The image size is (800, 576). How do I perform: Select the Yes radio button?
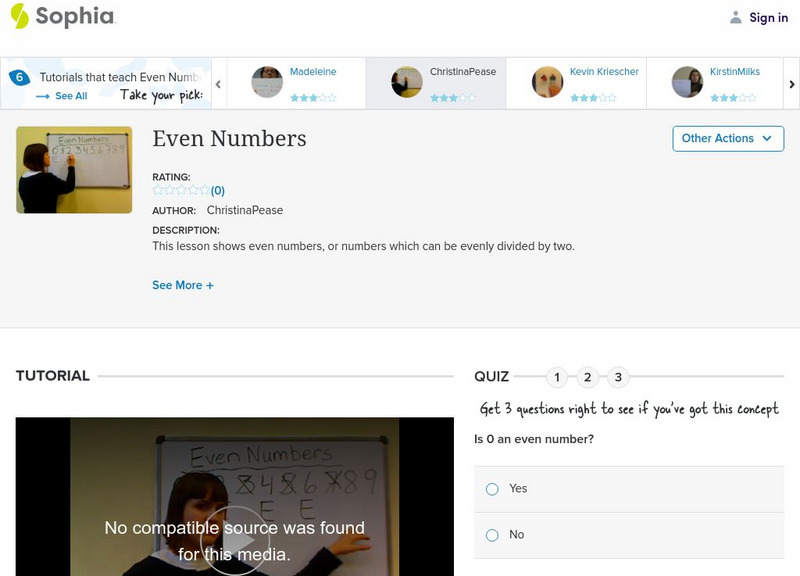coord(492,489)
